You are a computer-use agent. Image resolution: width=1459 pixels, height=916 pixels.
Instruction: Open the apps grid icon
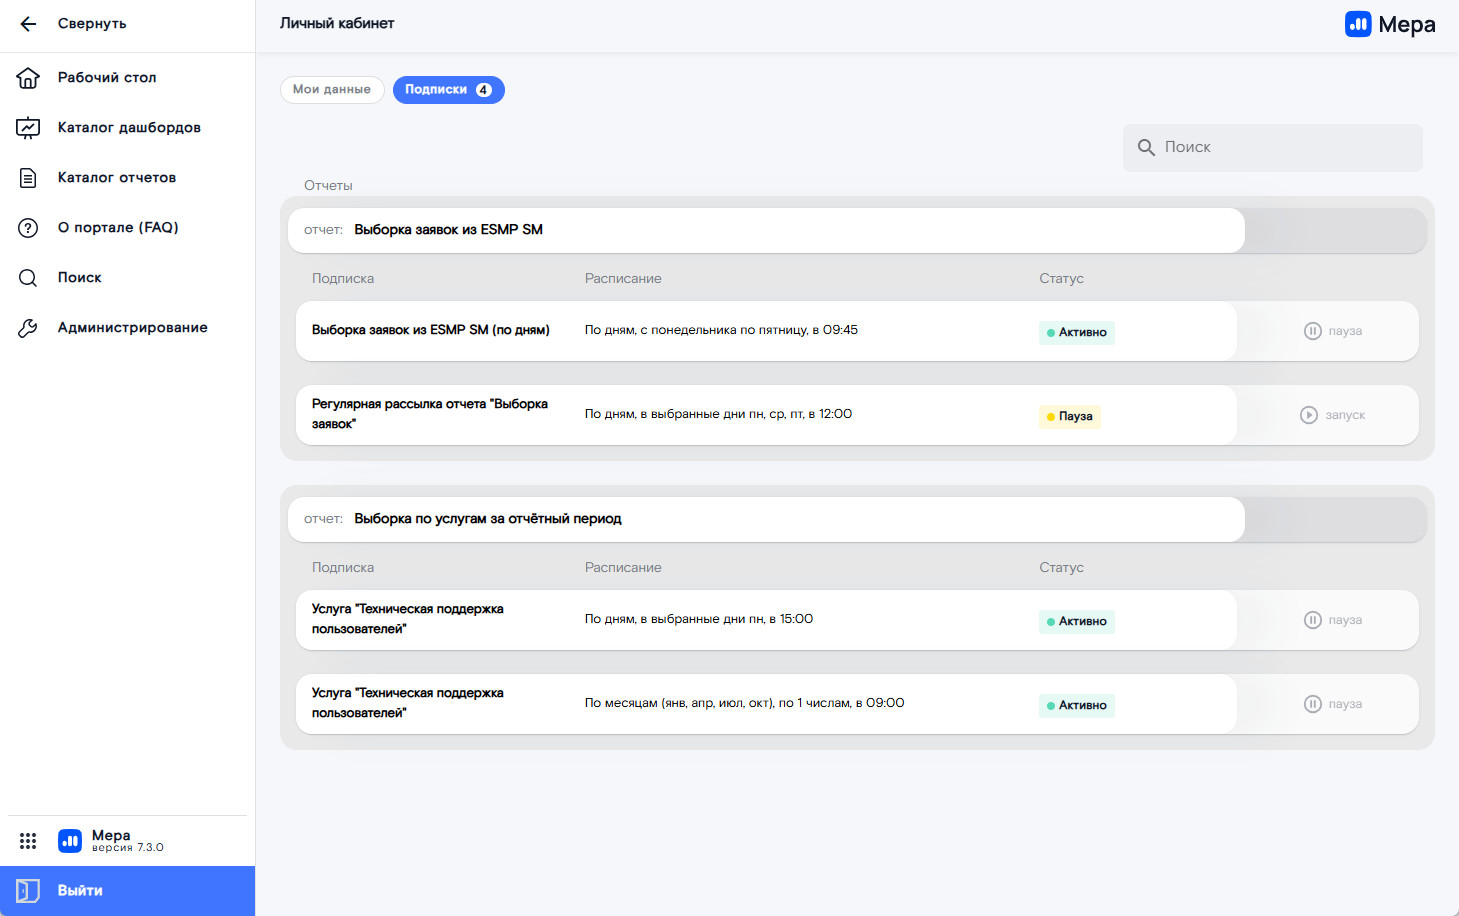pyautogui.click(x=28, y=841)
